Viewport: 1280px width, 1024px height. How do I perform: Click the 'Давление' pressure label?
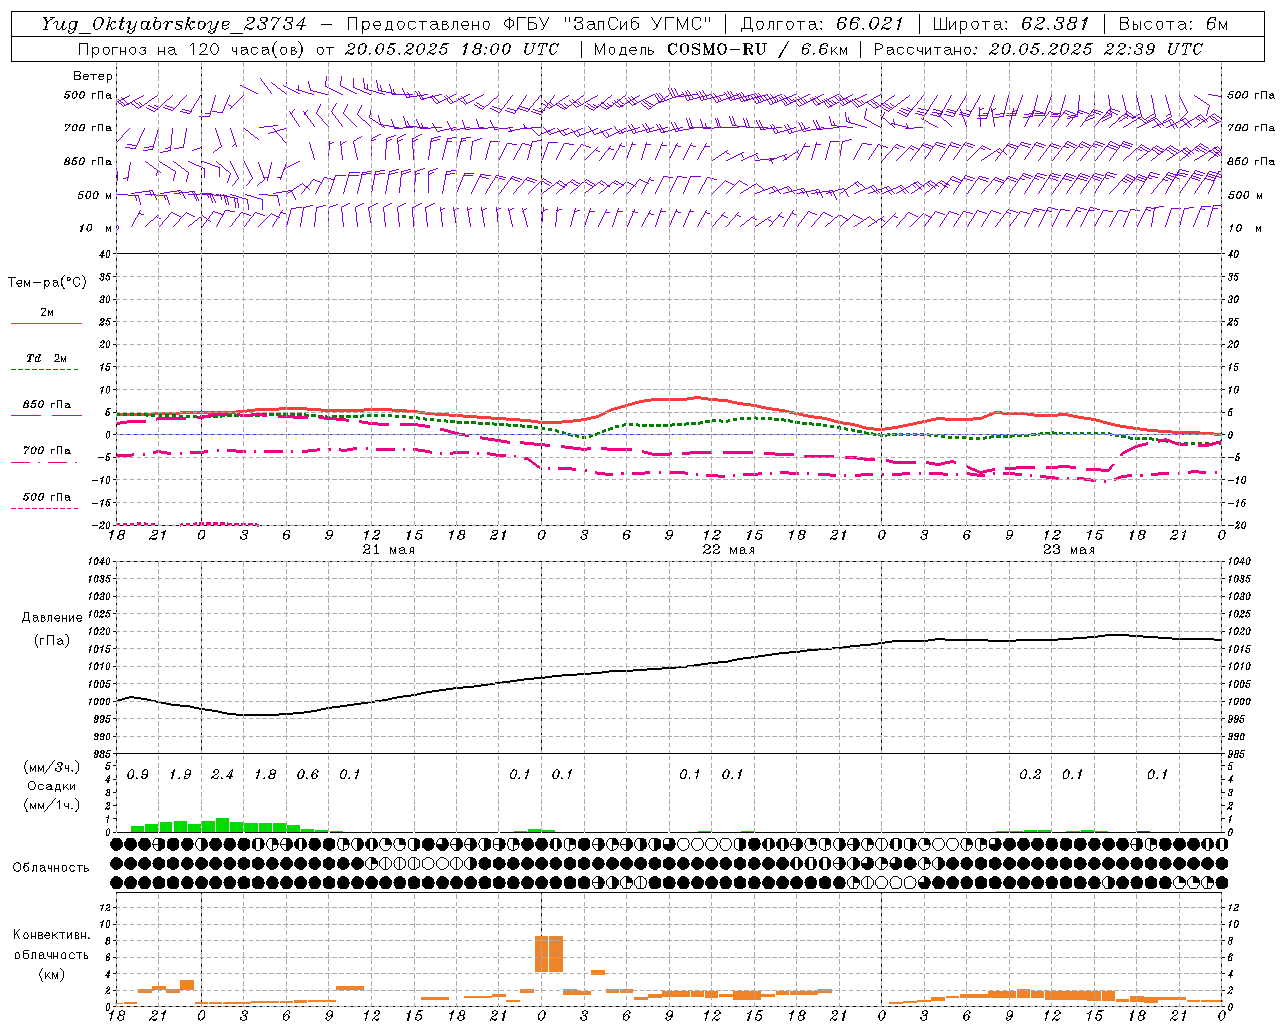[52, 618]
